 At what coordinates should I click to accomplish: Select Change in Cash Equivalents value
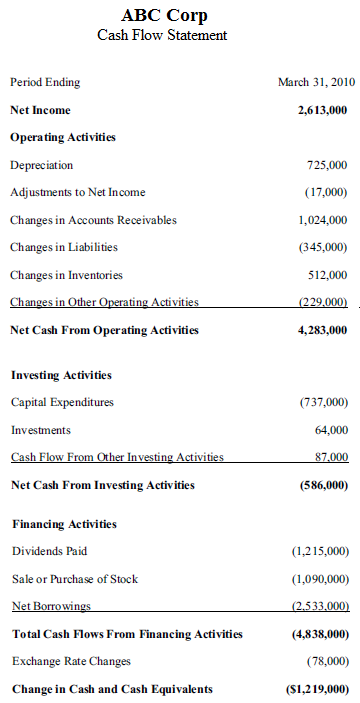click(x=317, y=689)
